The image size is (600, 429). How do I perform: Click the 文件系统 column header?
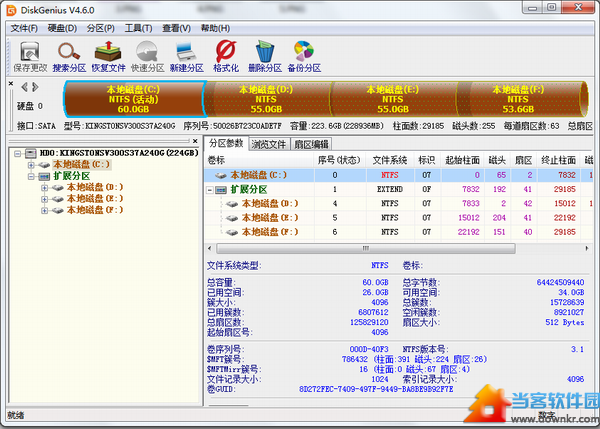point(389,159)
